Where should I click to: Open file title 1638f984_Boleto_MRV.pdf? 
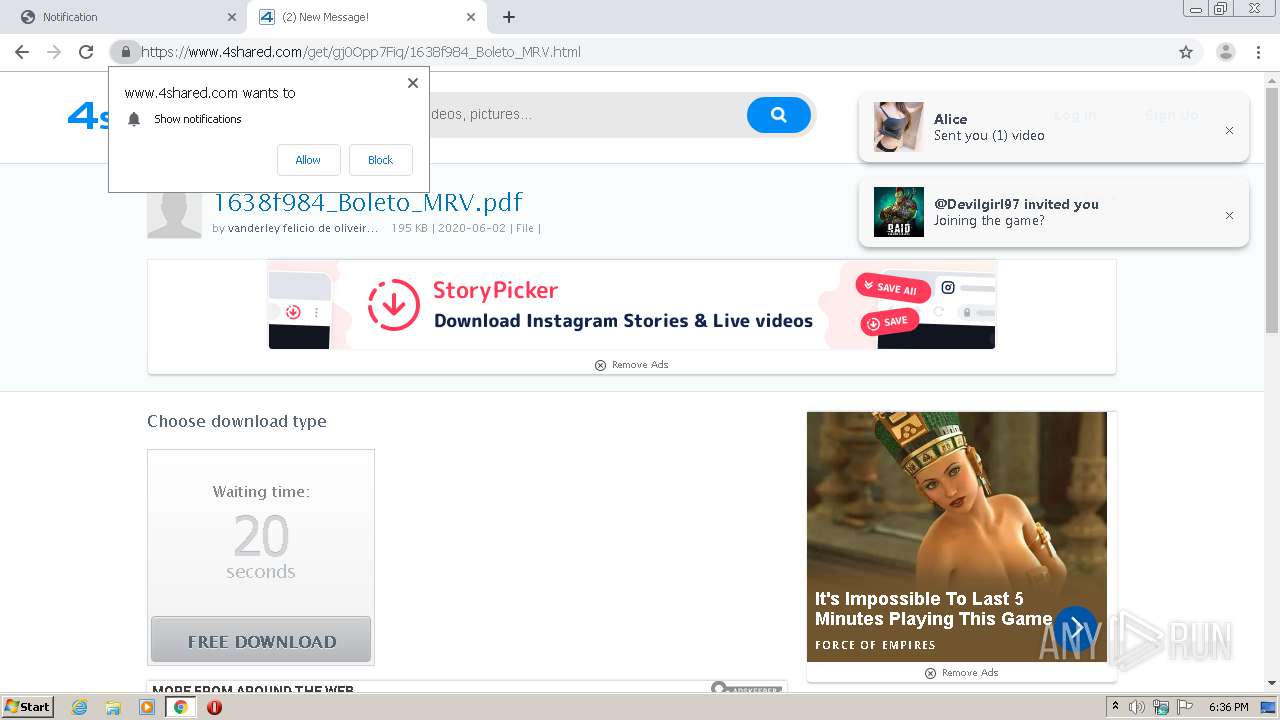tap(367, 202)
